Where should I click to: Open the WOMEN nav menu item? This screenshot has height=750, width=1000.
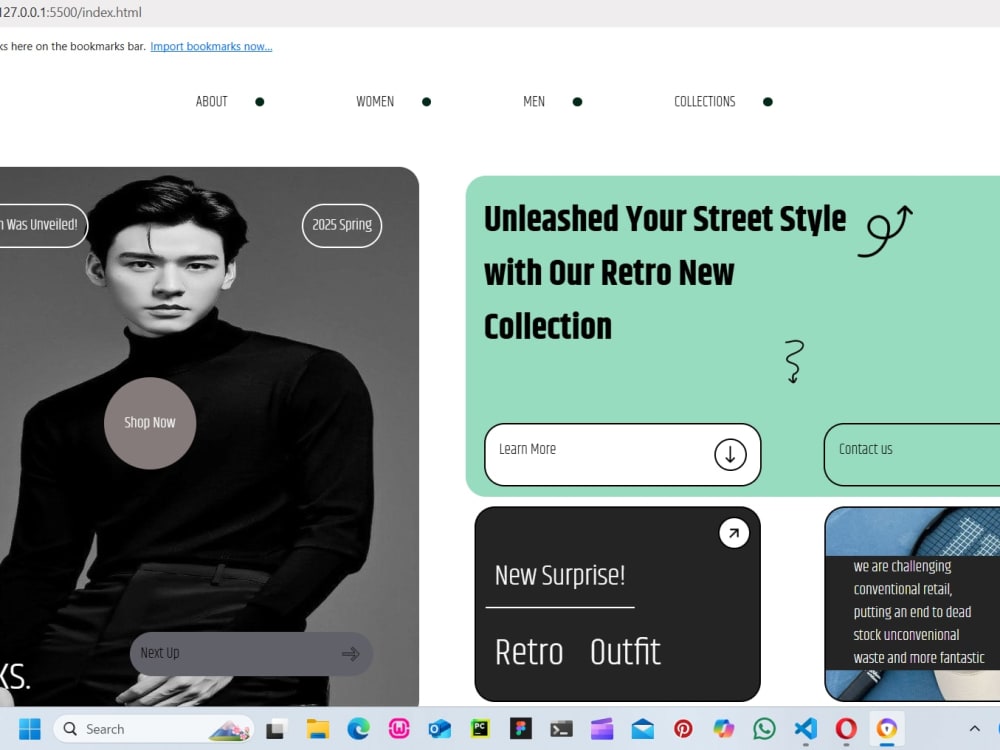[x=375, y=102]
